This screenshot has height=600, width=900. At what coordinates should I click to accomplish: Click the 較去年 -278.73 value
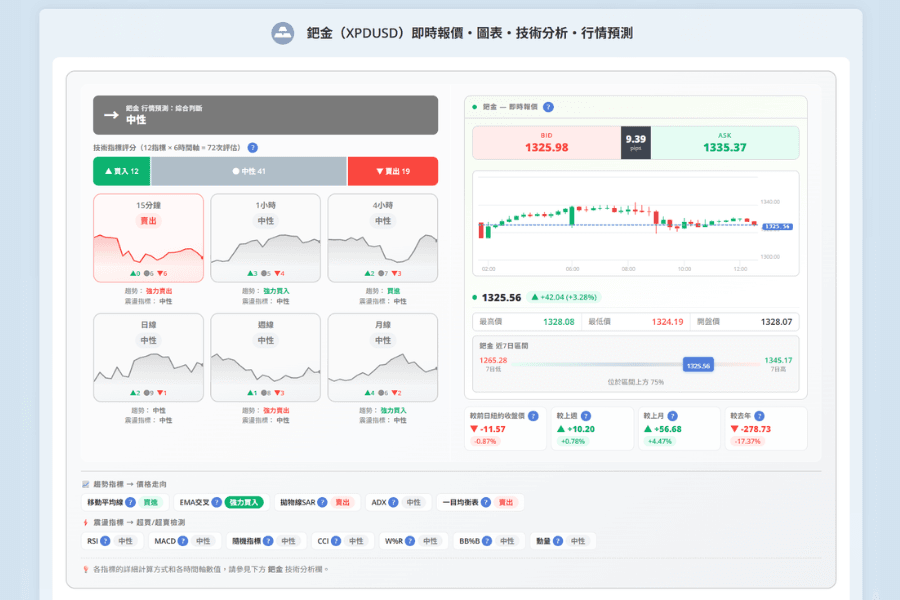coord(751,429)
